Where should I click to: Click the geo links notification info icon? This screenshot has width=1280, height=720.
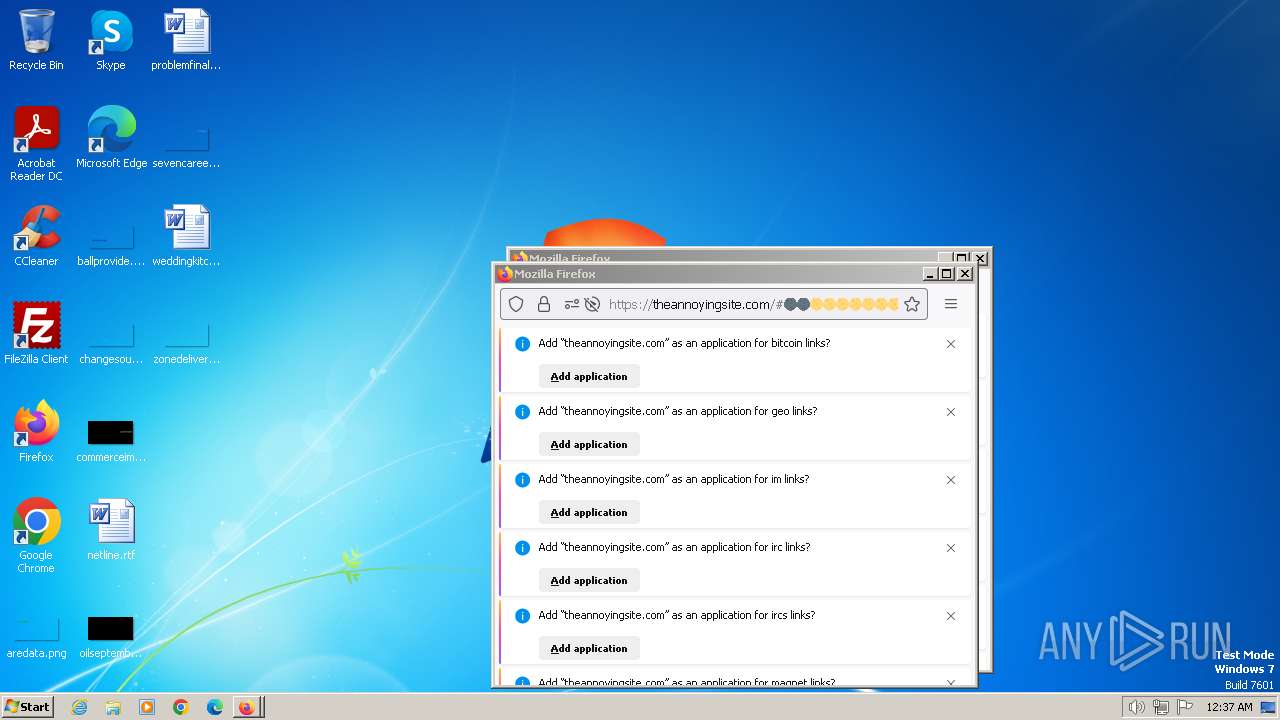click(x=522, y=412)
